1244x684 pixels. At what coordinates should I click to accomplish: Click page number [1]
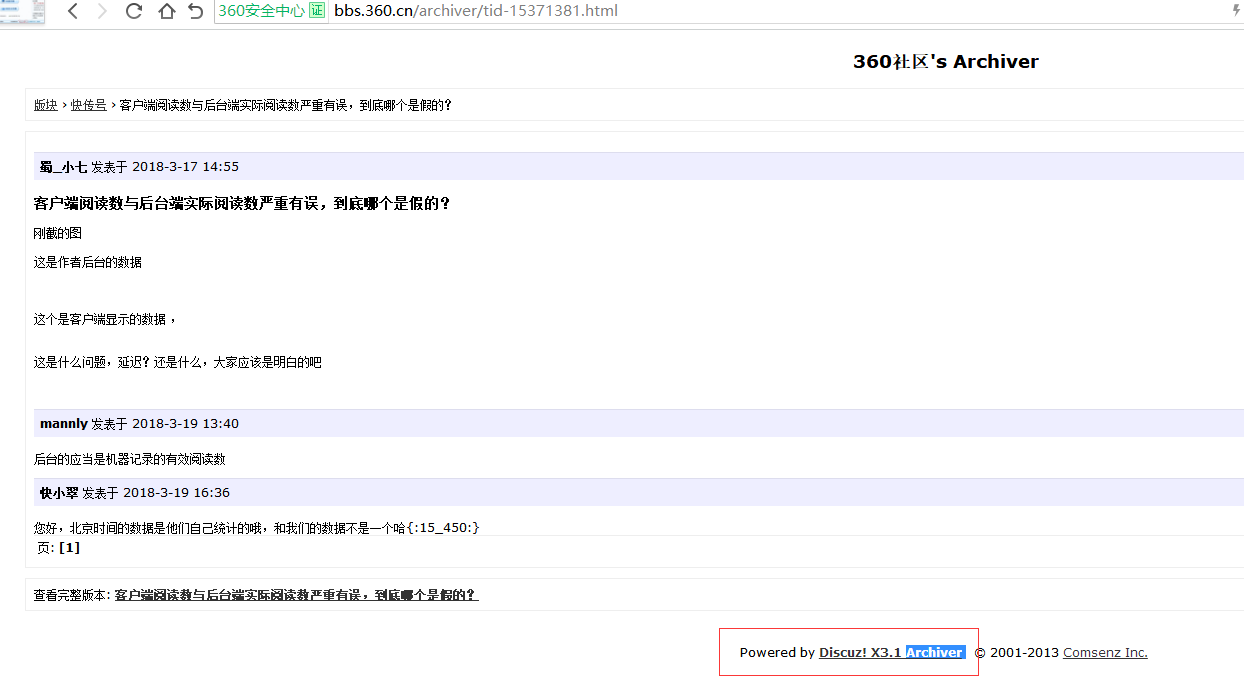click(69, 548)
